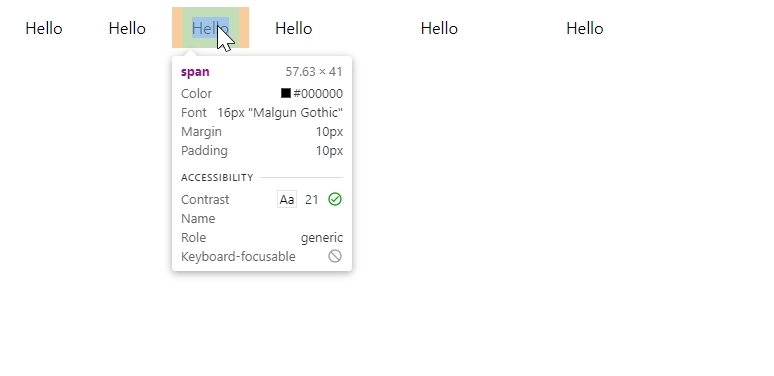The width and height of the screenshot is (774, 376).
Task: Click the generic role value
Action: click(322, 238)
